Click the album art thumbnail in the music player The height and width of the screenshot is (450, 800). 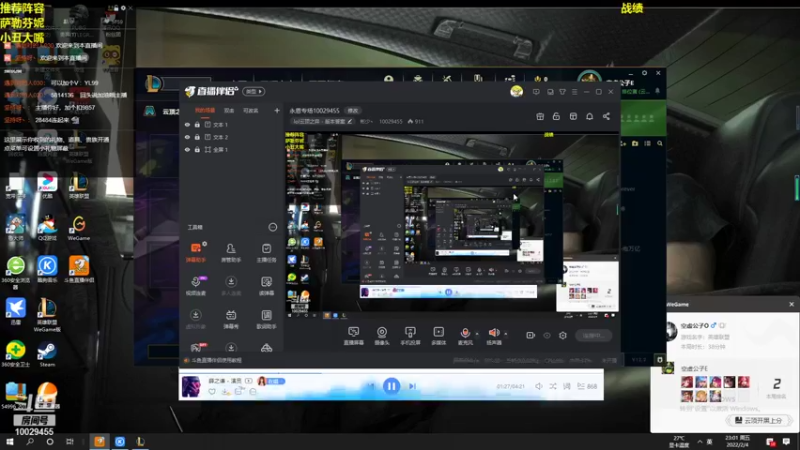[191, 386]
